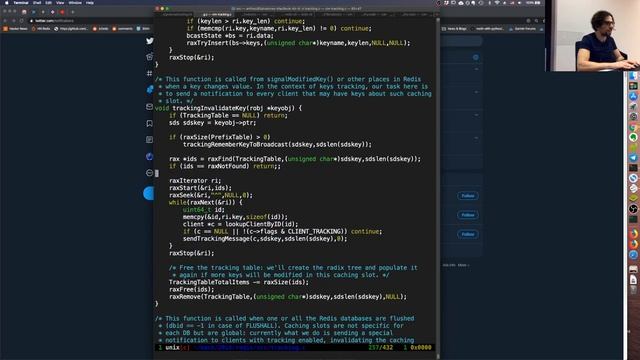
Task: Click the 'uint64_t id;' line
Action: tap(204, 209)
